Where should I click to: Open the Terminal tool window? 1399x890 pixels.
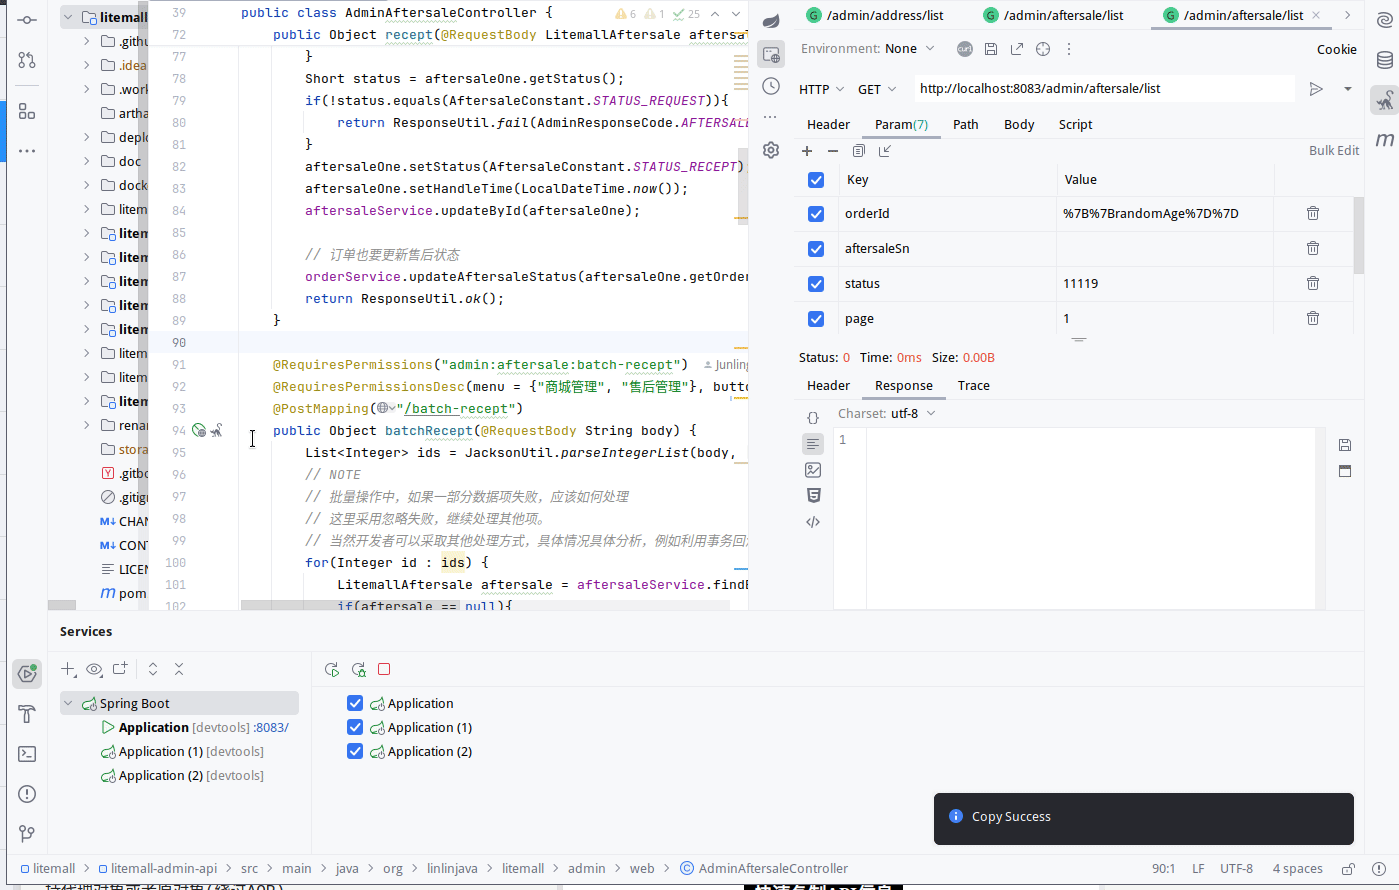(x=27, y=754)
